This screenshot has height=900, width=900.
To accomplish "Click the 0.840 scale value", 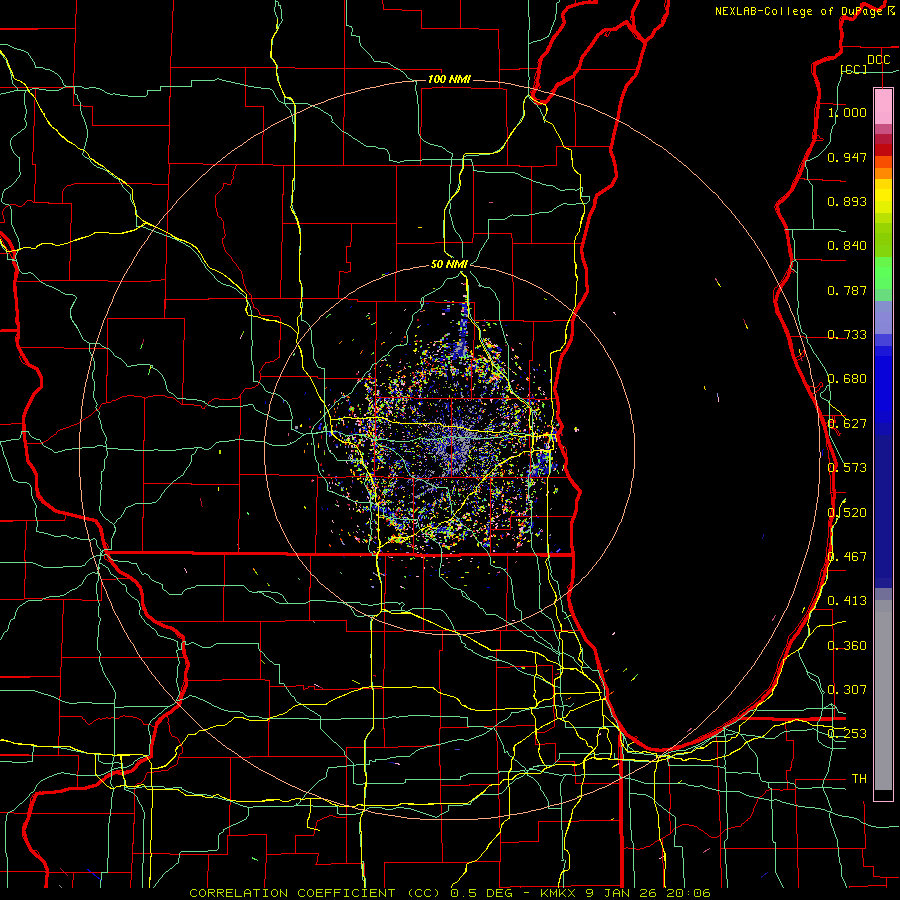I will click(x=847, y=246).
